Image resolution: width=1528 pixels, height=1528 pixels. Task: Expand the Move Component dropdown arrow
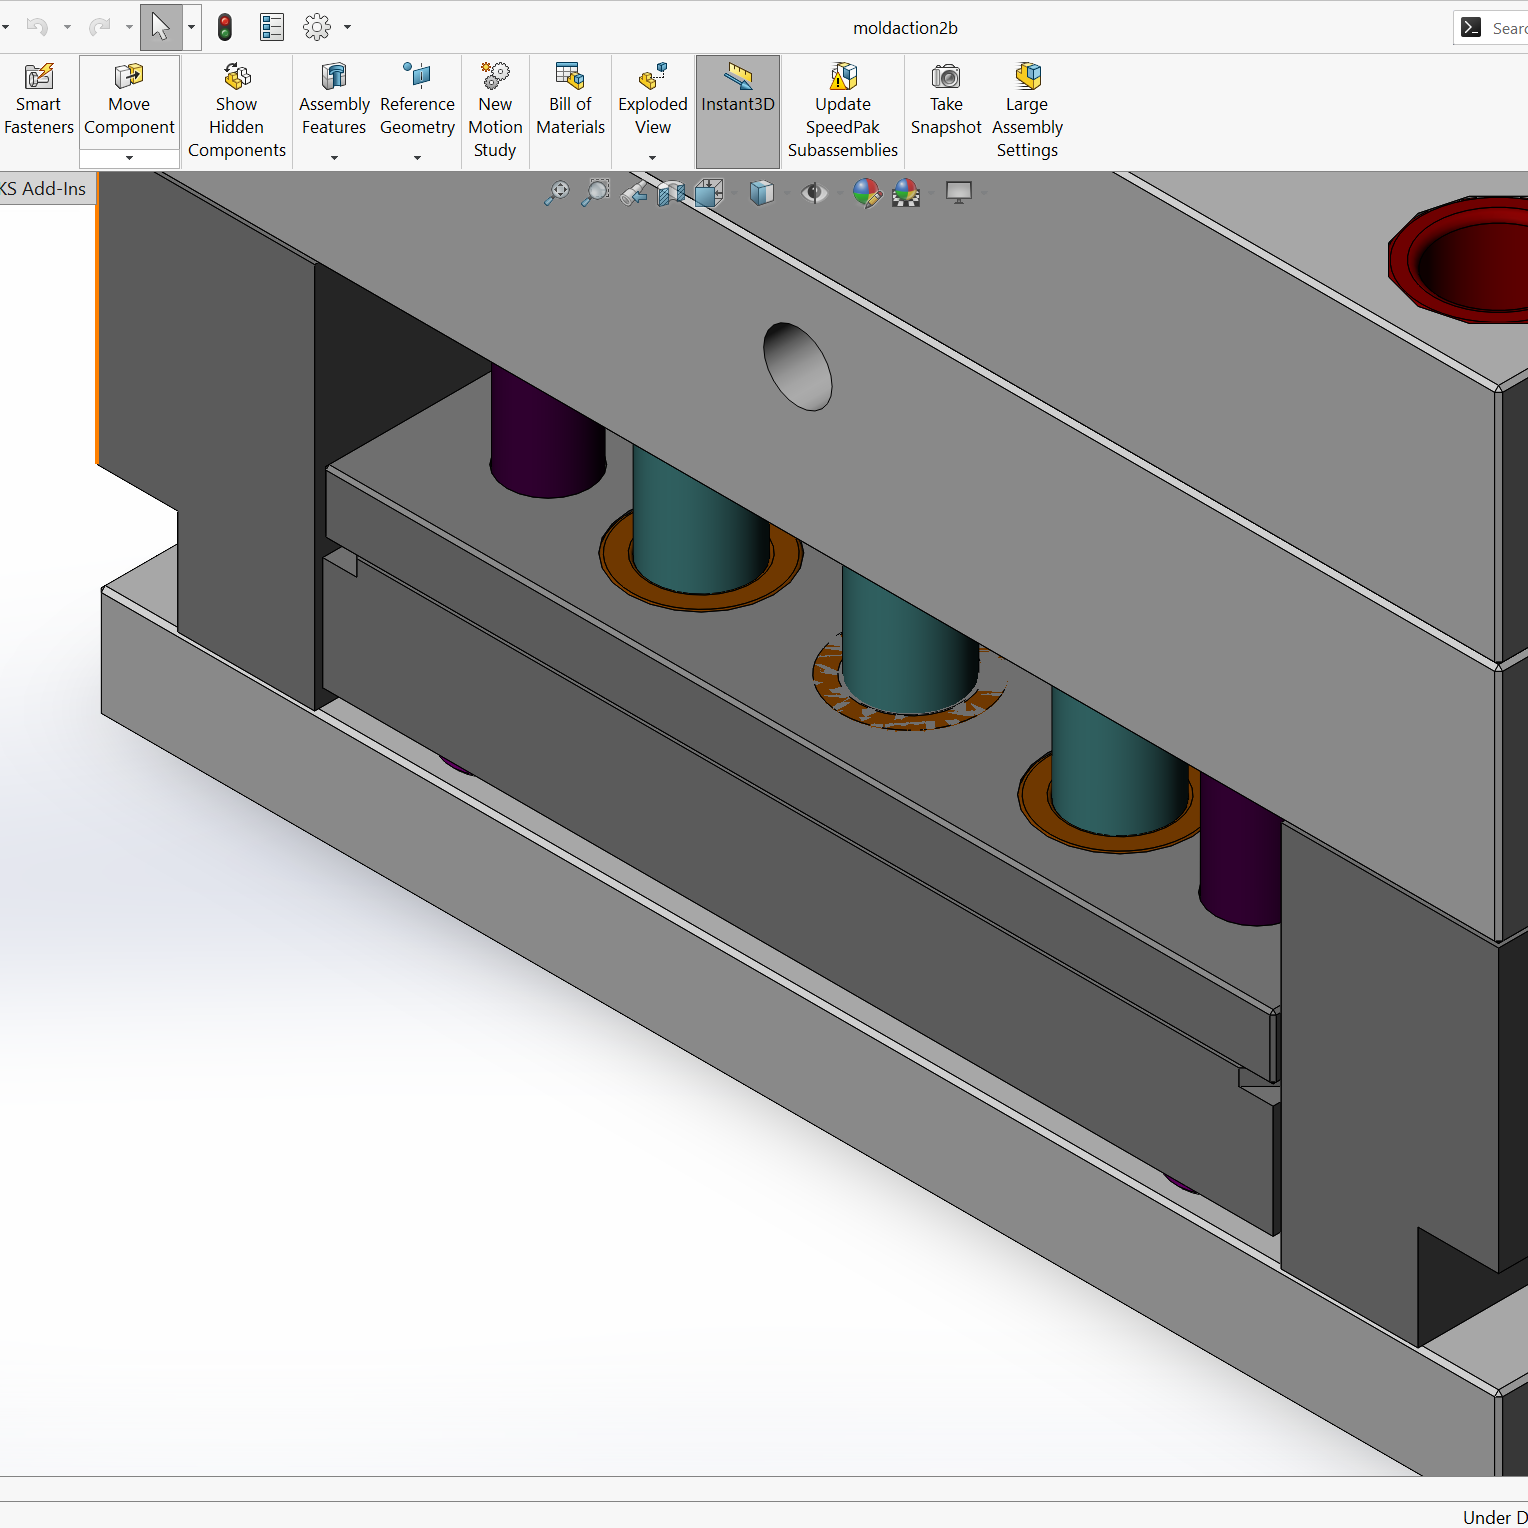pos(129,158)
